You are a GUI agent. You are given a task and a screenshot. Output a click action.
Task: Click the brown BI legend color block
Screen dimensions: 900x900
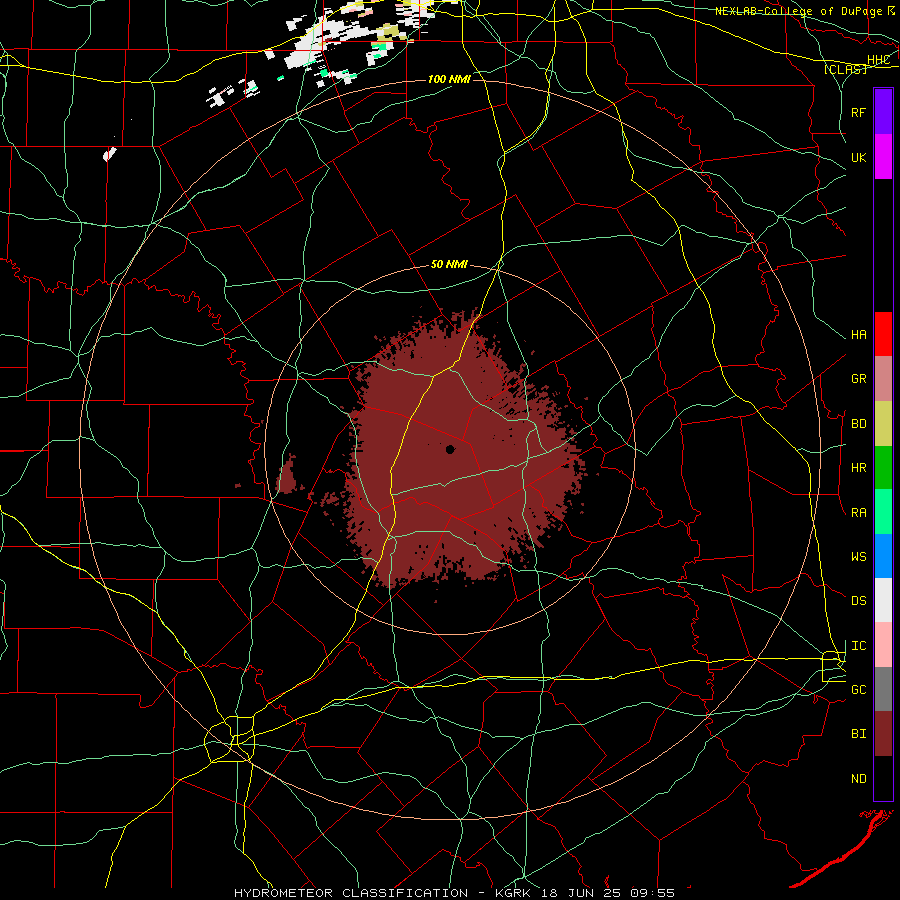(x=883, y=734)
